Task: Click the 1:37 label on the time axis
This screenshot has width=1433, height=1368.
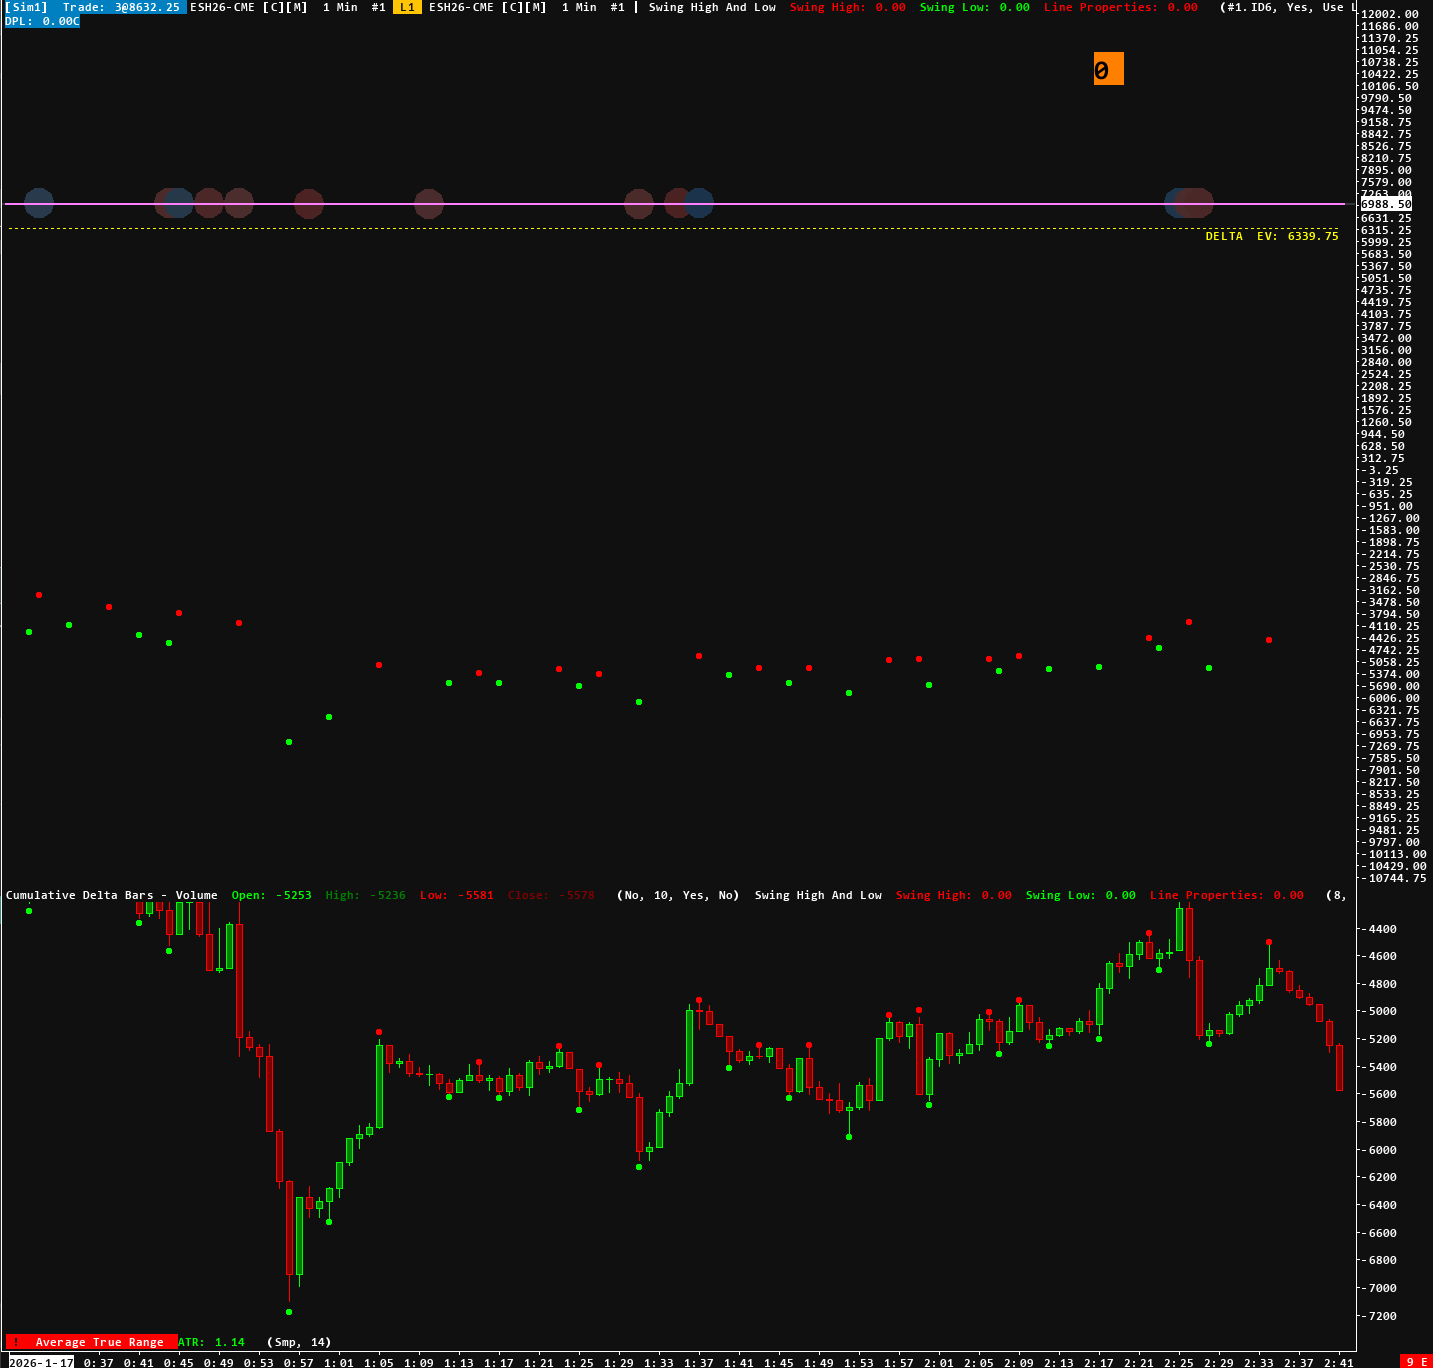Action: 698,1362
